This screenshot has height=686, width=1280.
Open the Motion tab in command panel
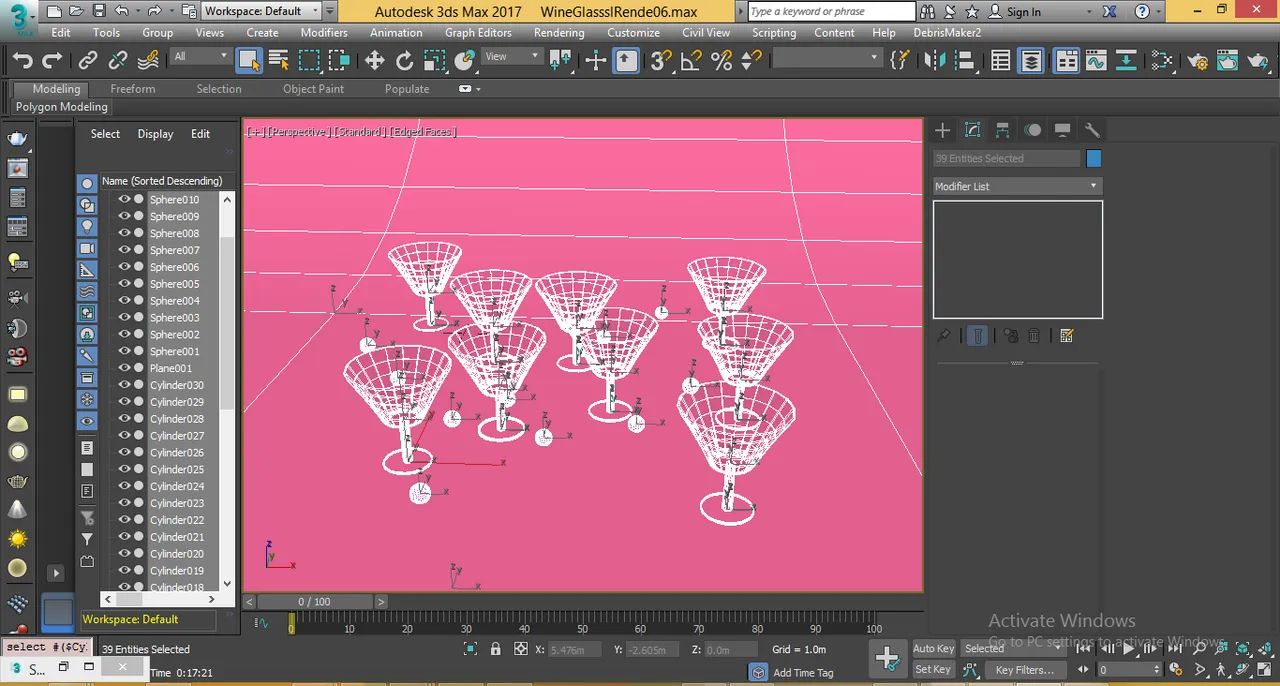coord(1032,130)
